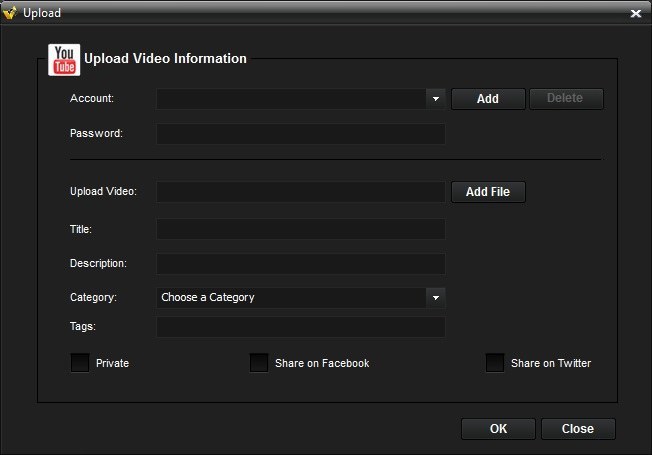Add a new YouTube account
Image resolution: width=652 pixels, height=455 pixels.
488,99
